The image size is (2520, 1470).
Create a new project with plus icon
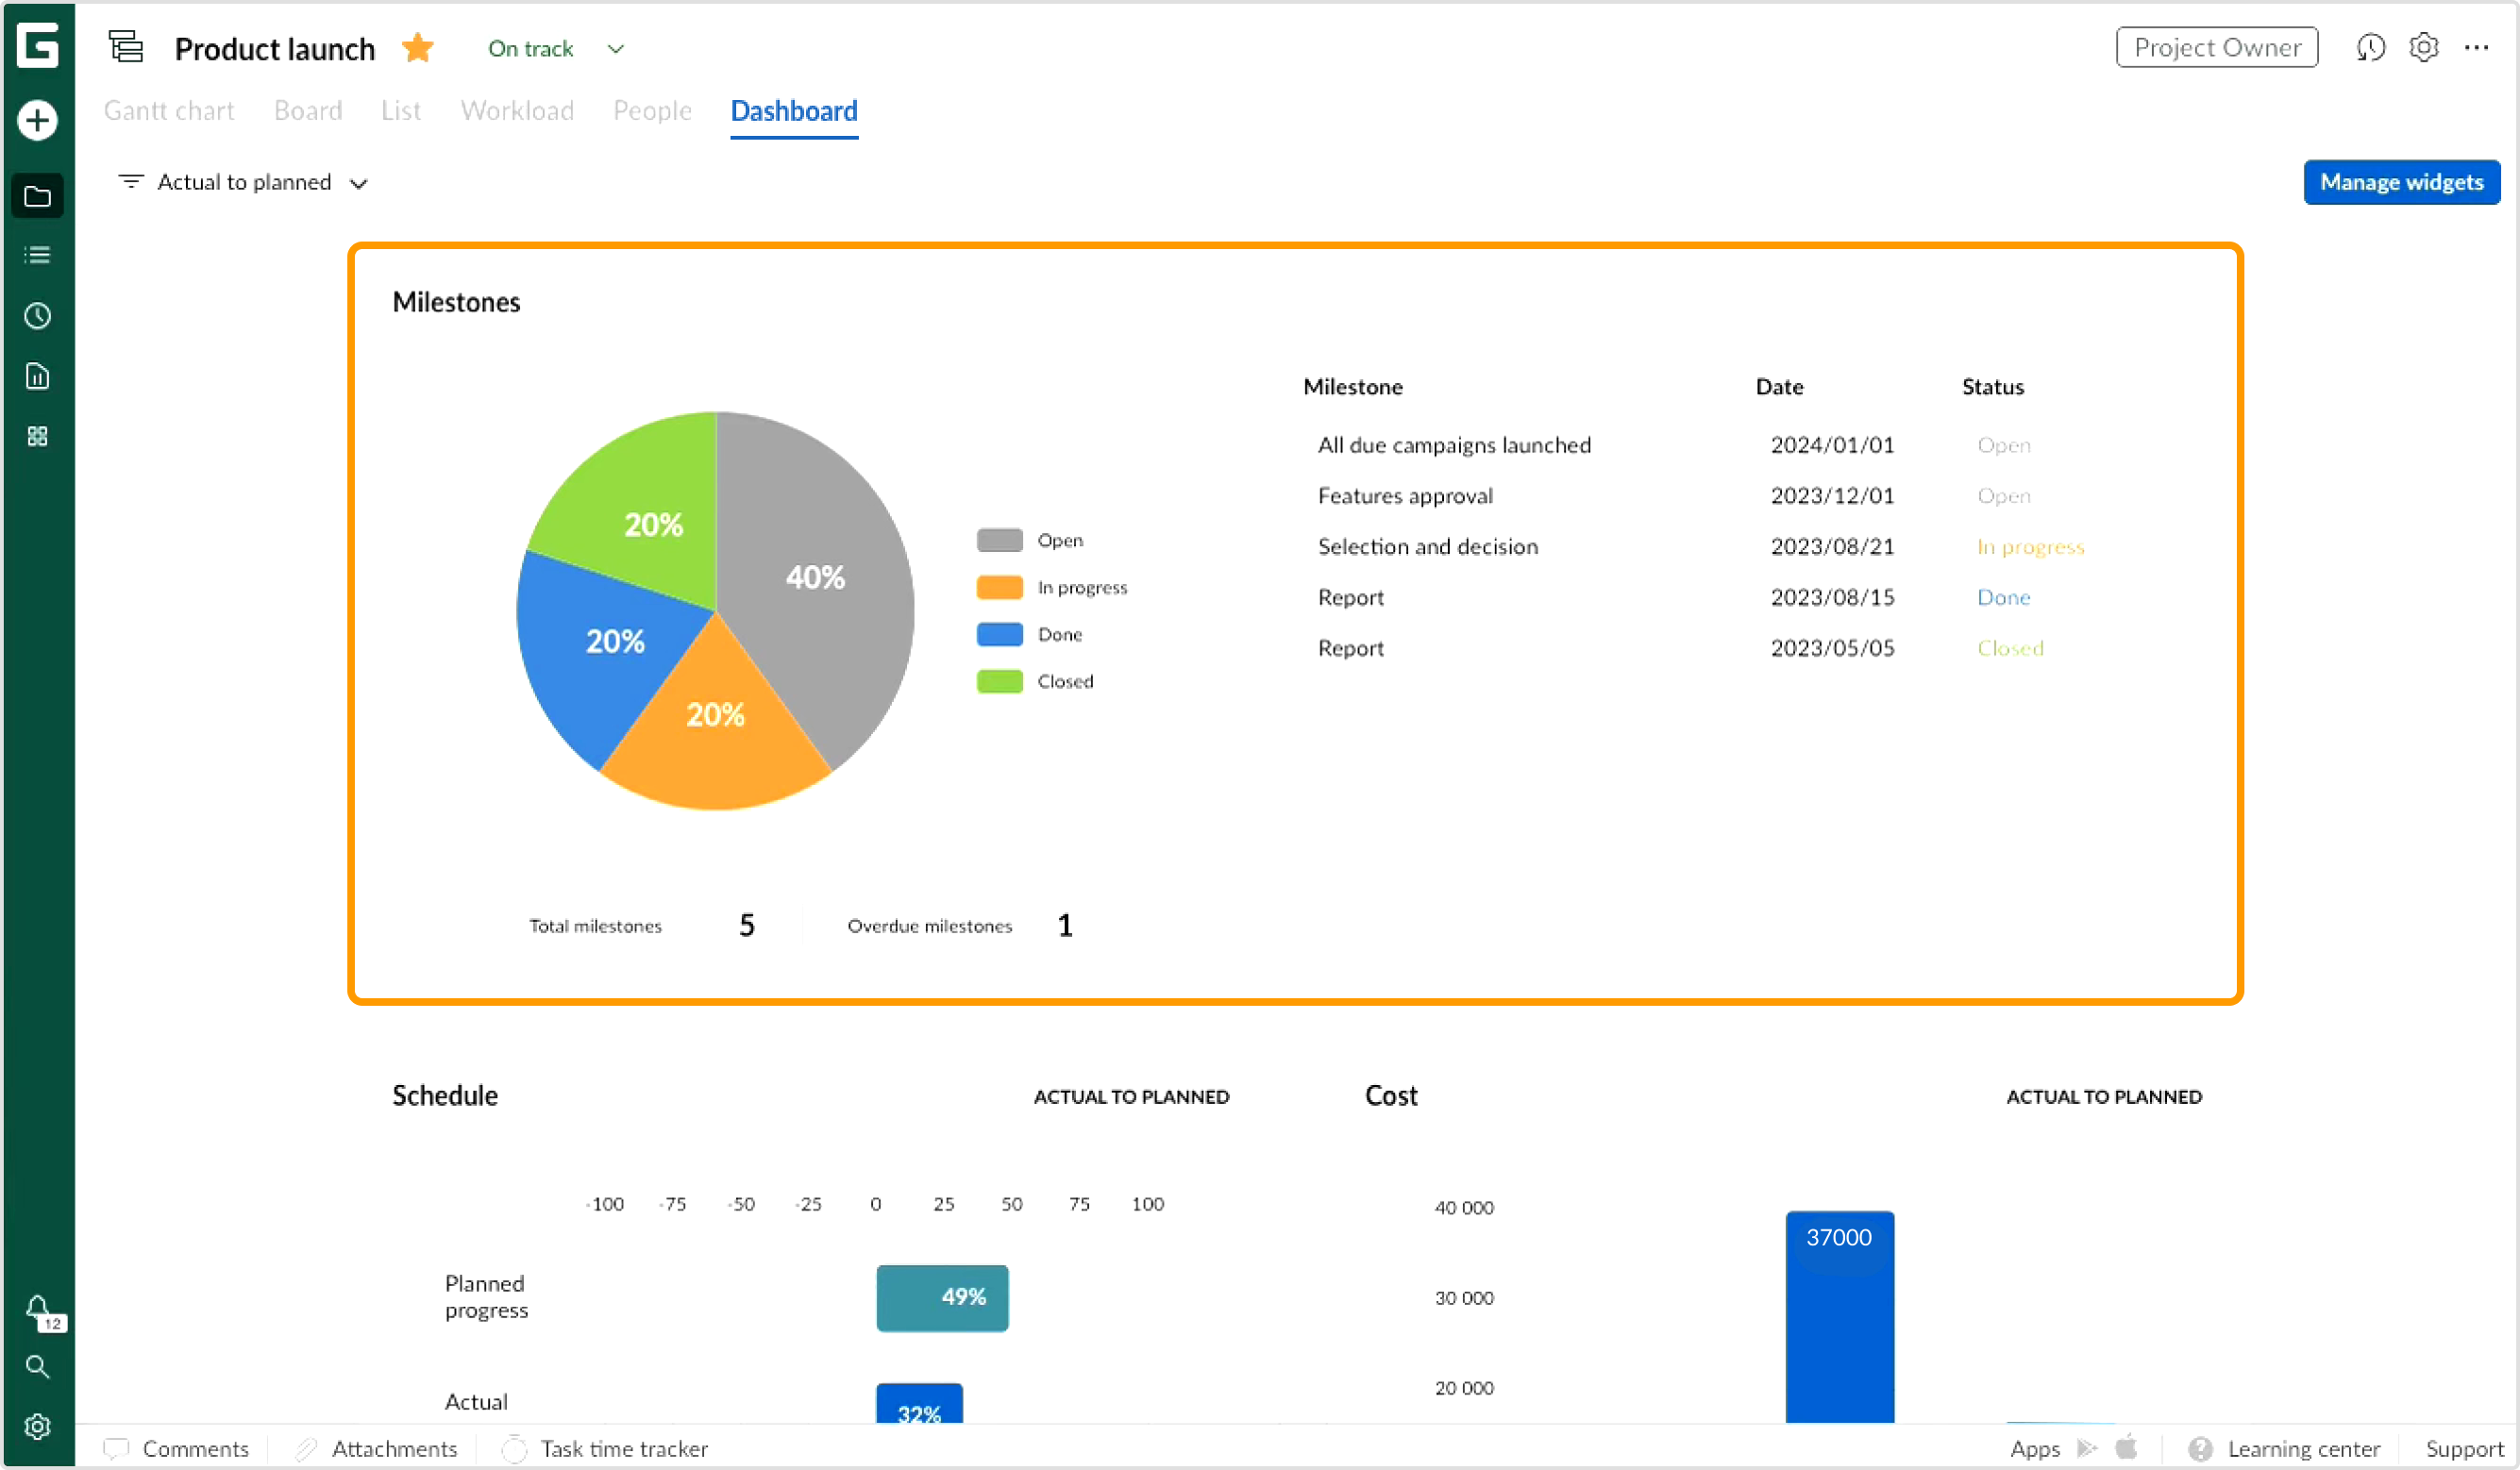tap(37, 120)
